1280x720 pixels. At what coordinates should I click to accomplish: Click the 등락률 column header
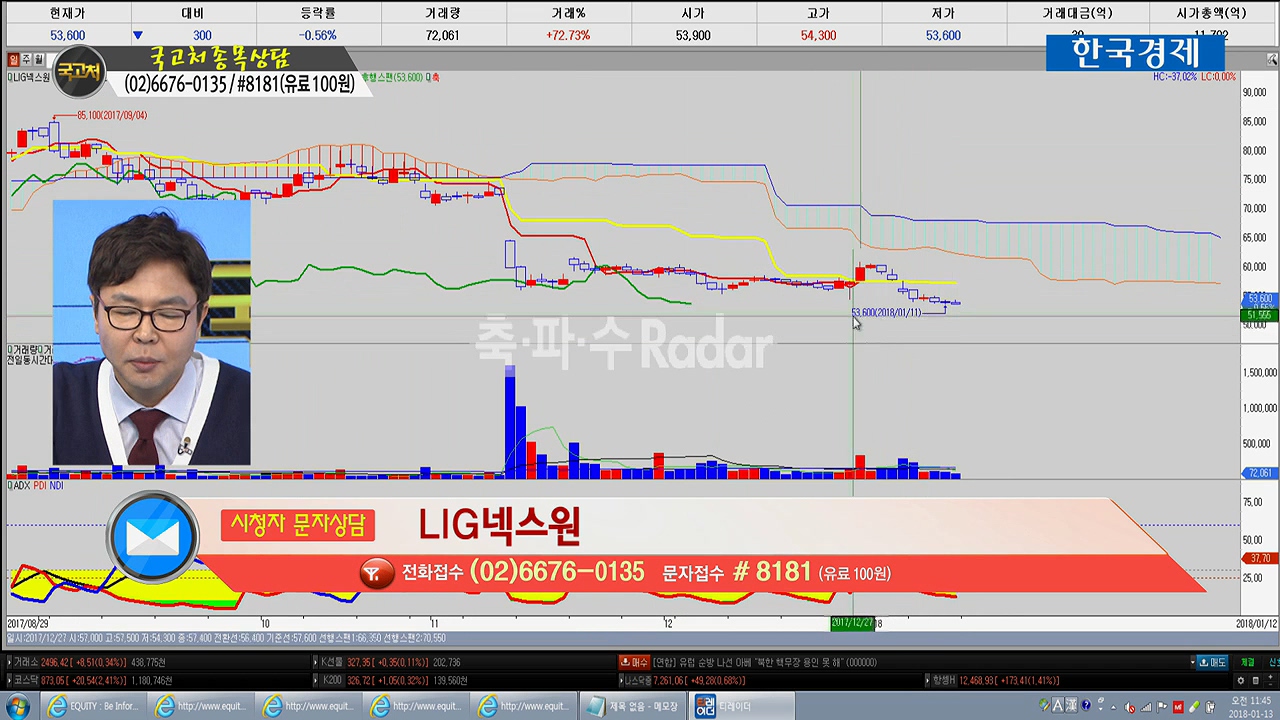click(x=318, y=13)
